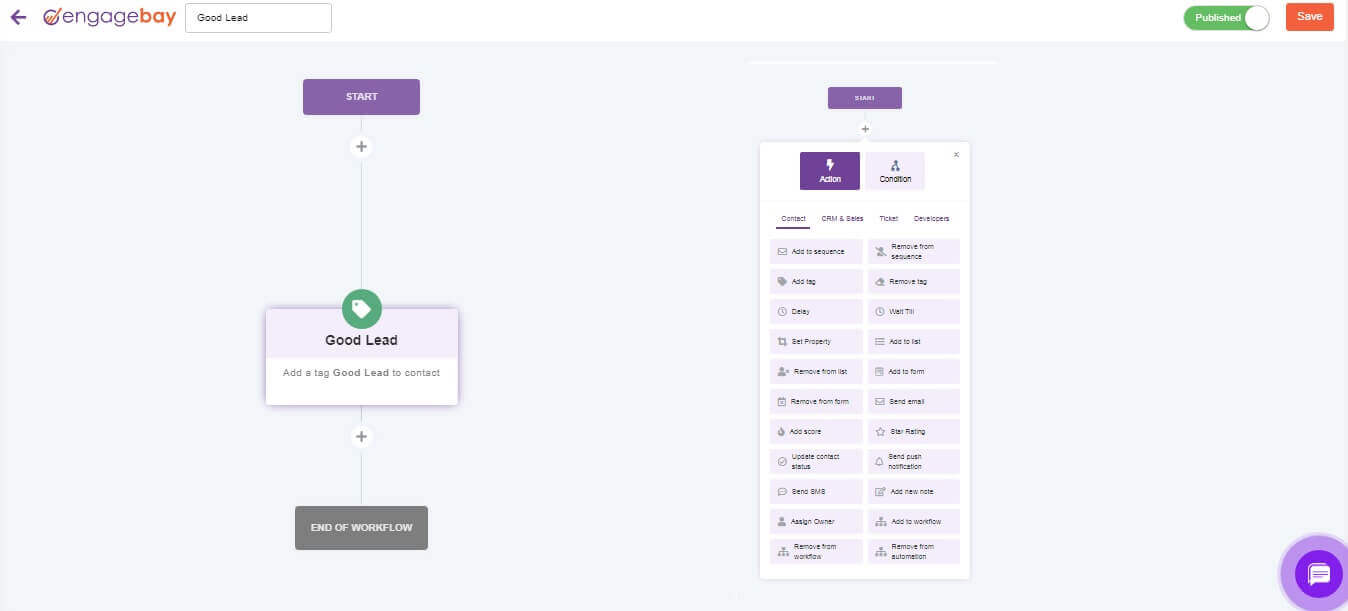
Task: Open the Ticket tab
Action: [x=888, y=218]
